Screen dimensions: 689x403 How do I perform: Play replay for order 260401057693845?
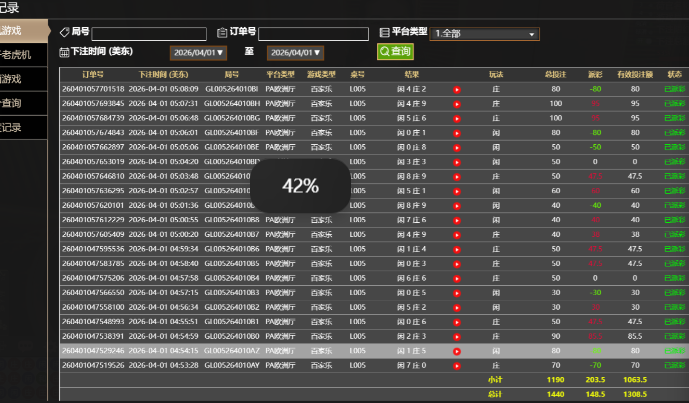[457, 103]
